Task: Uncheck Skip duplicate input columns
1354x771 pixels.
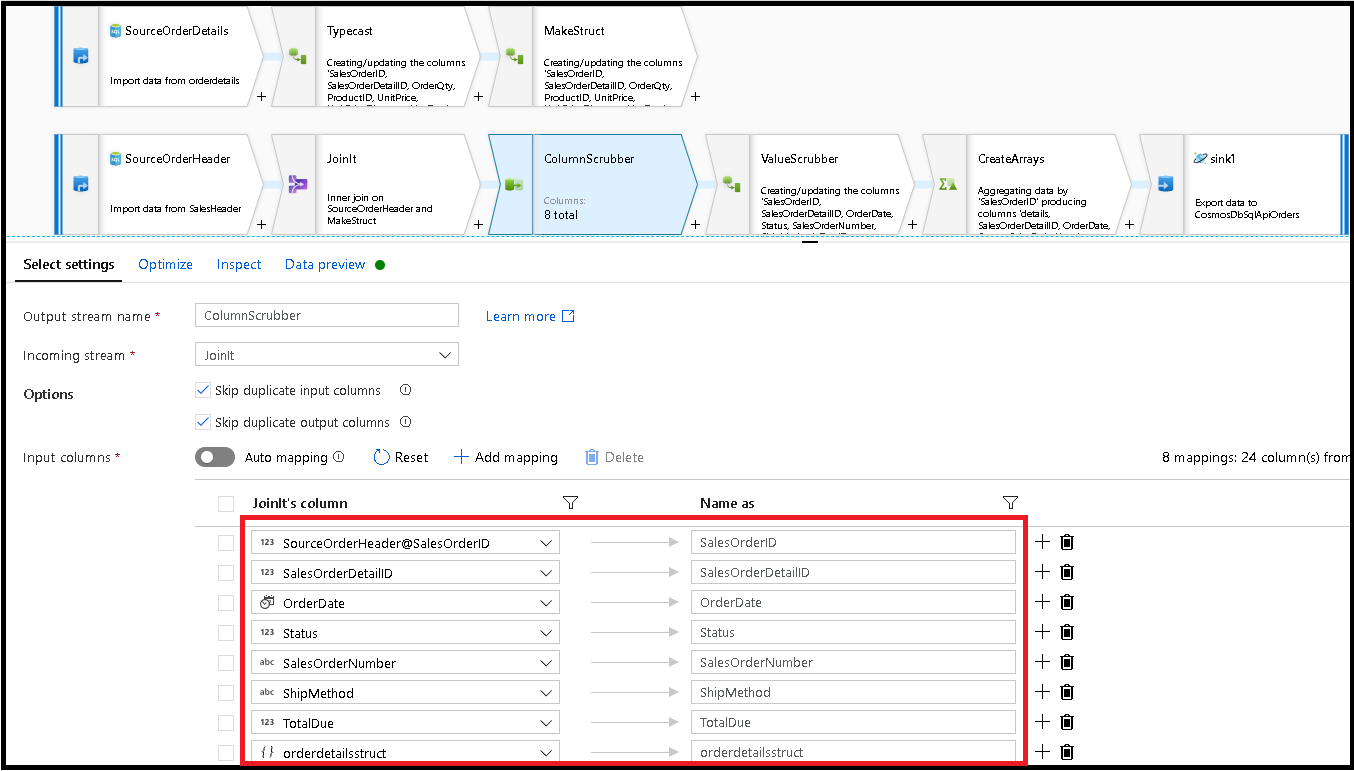Action: (203, 390)
